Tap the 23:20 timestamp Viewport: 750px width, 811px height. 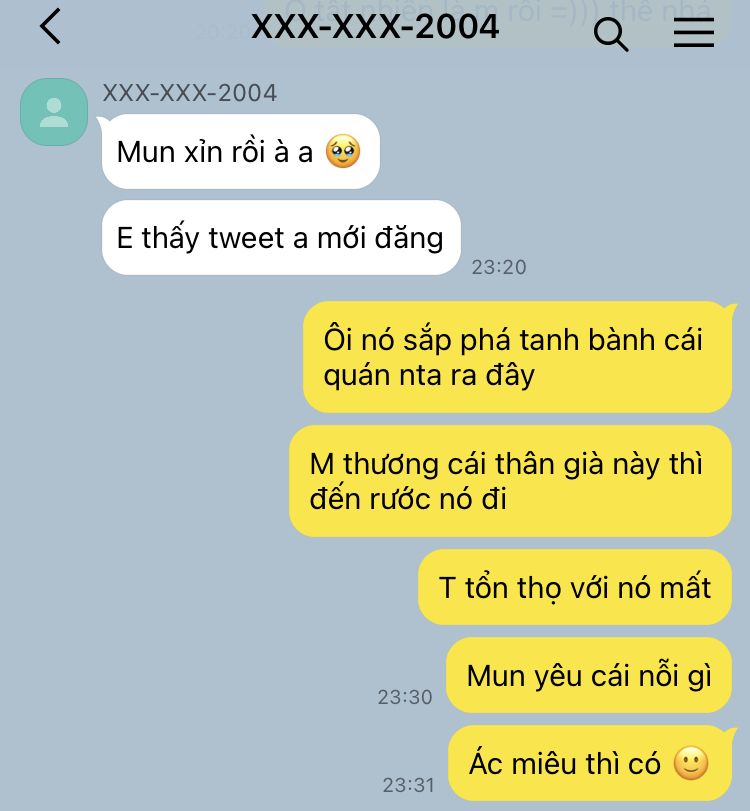coord(499,267)
